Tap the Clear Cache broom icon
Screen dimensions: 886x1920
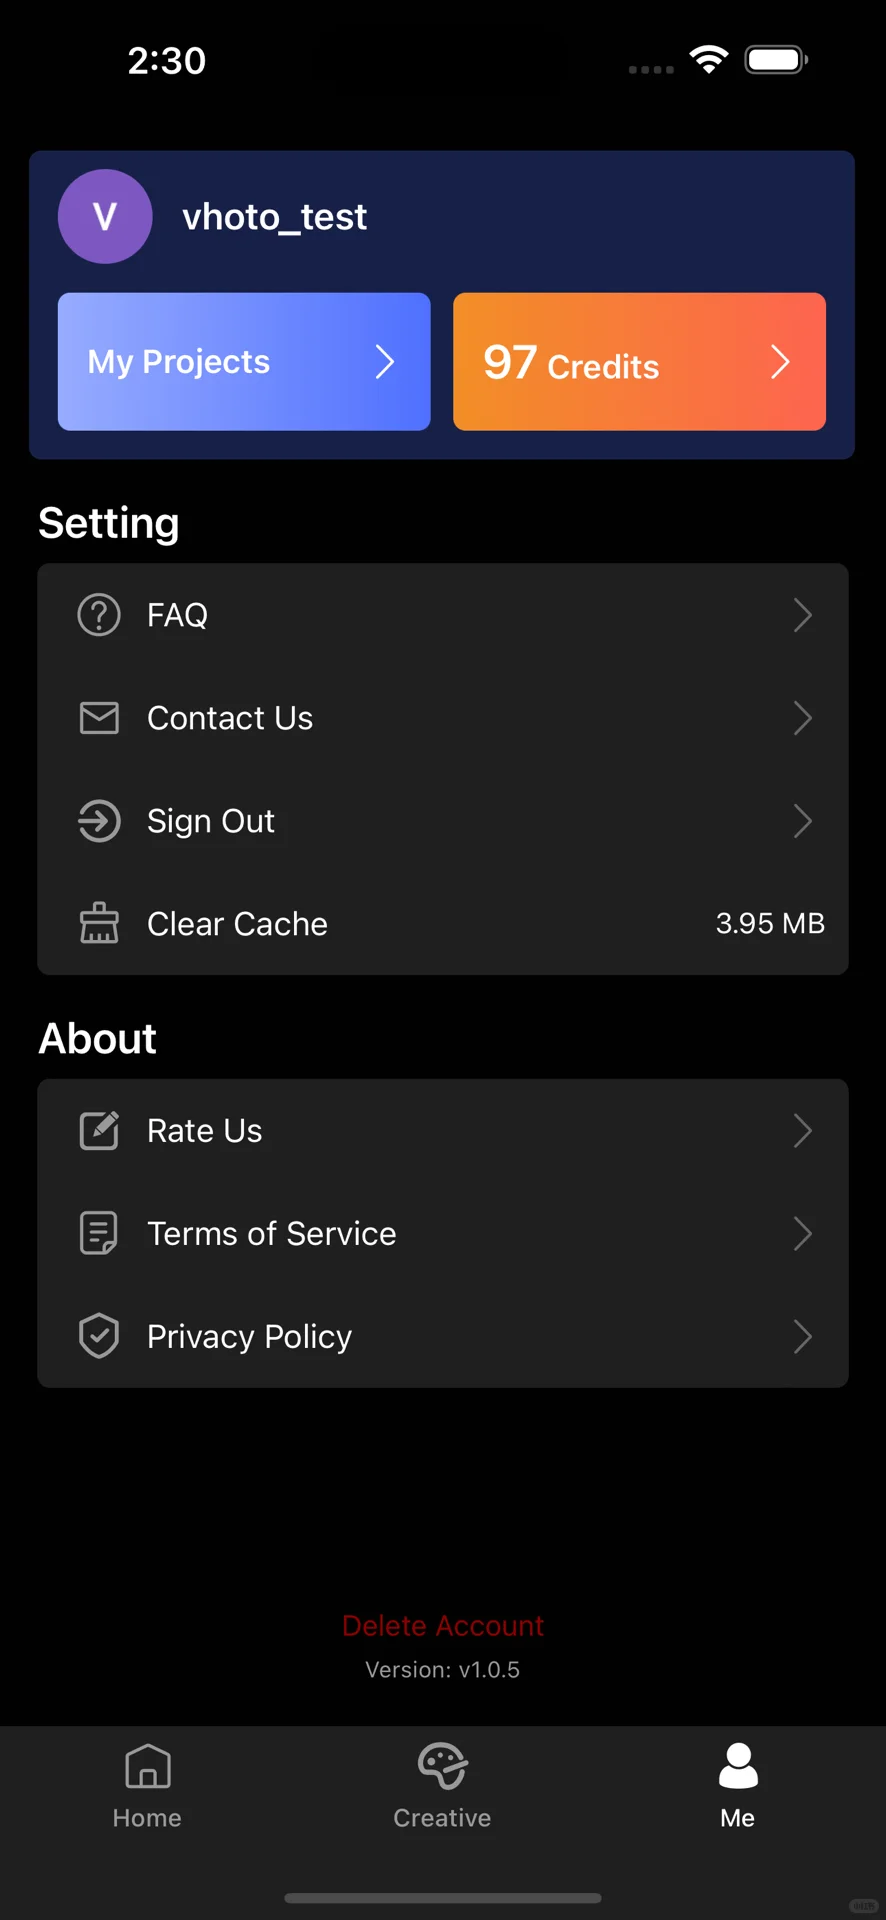pyautogui.click(x=99, y=923)
